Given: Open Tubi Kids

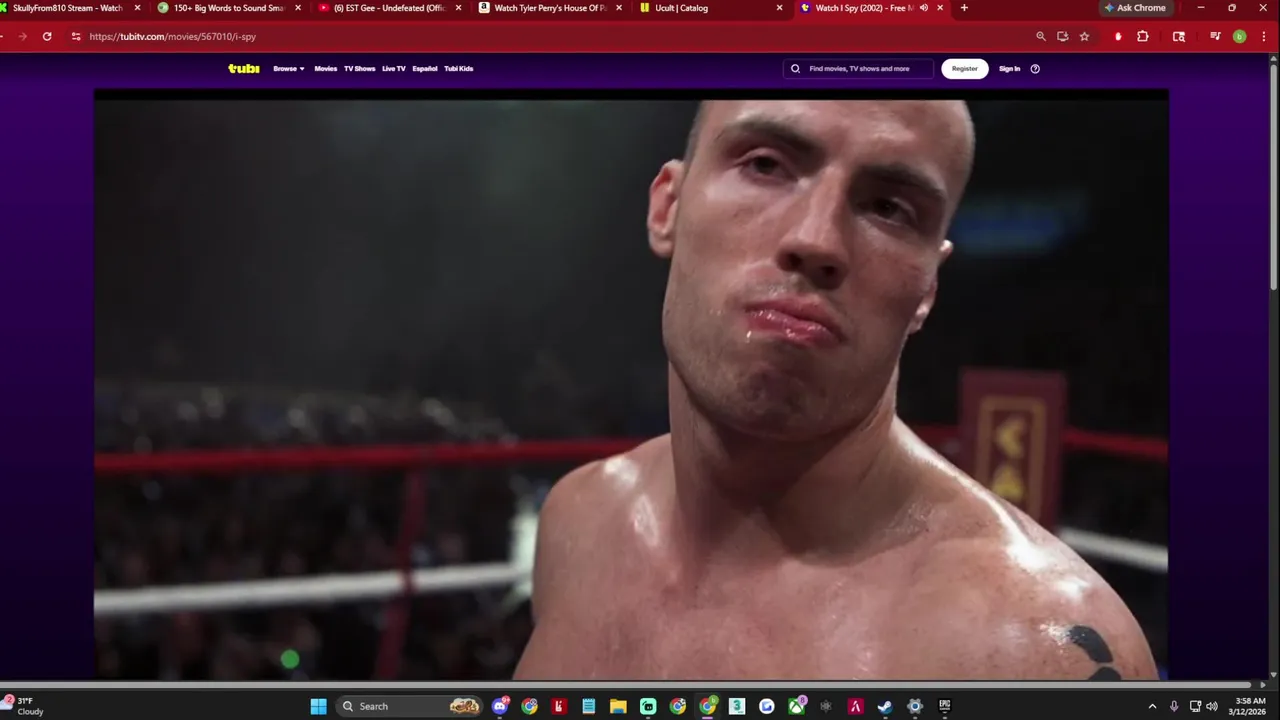Looking at the screenshot, I should pyautogui.click(x=459, y=69).
